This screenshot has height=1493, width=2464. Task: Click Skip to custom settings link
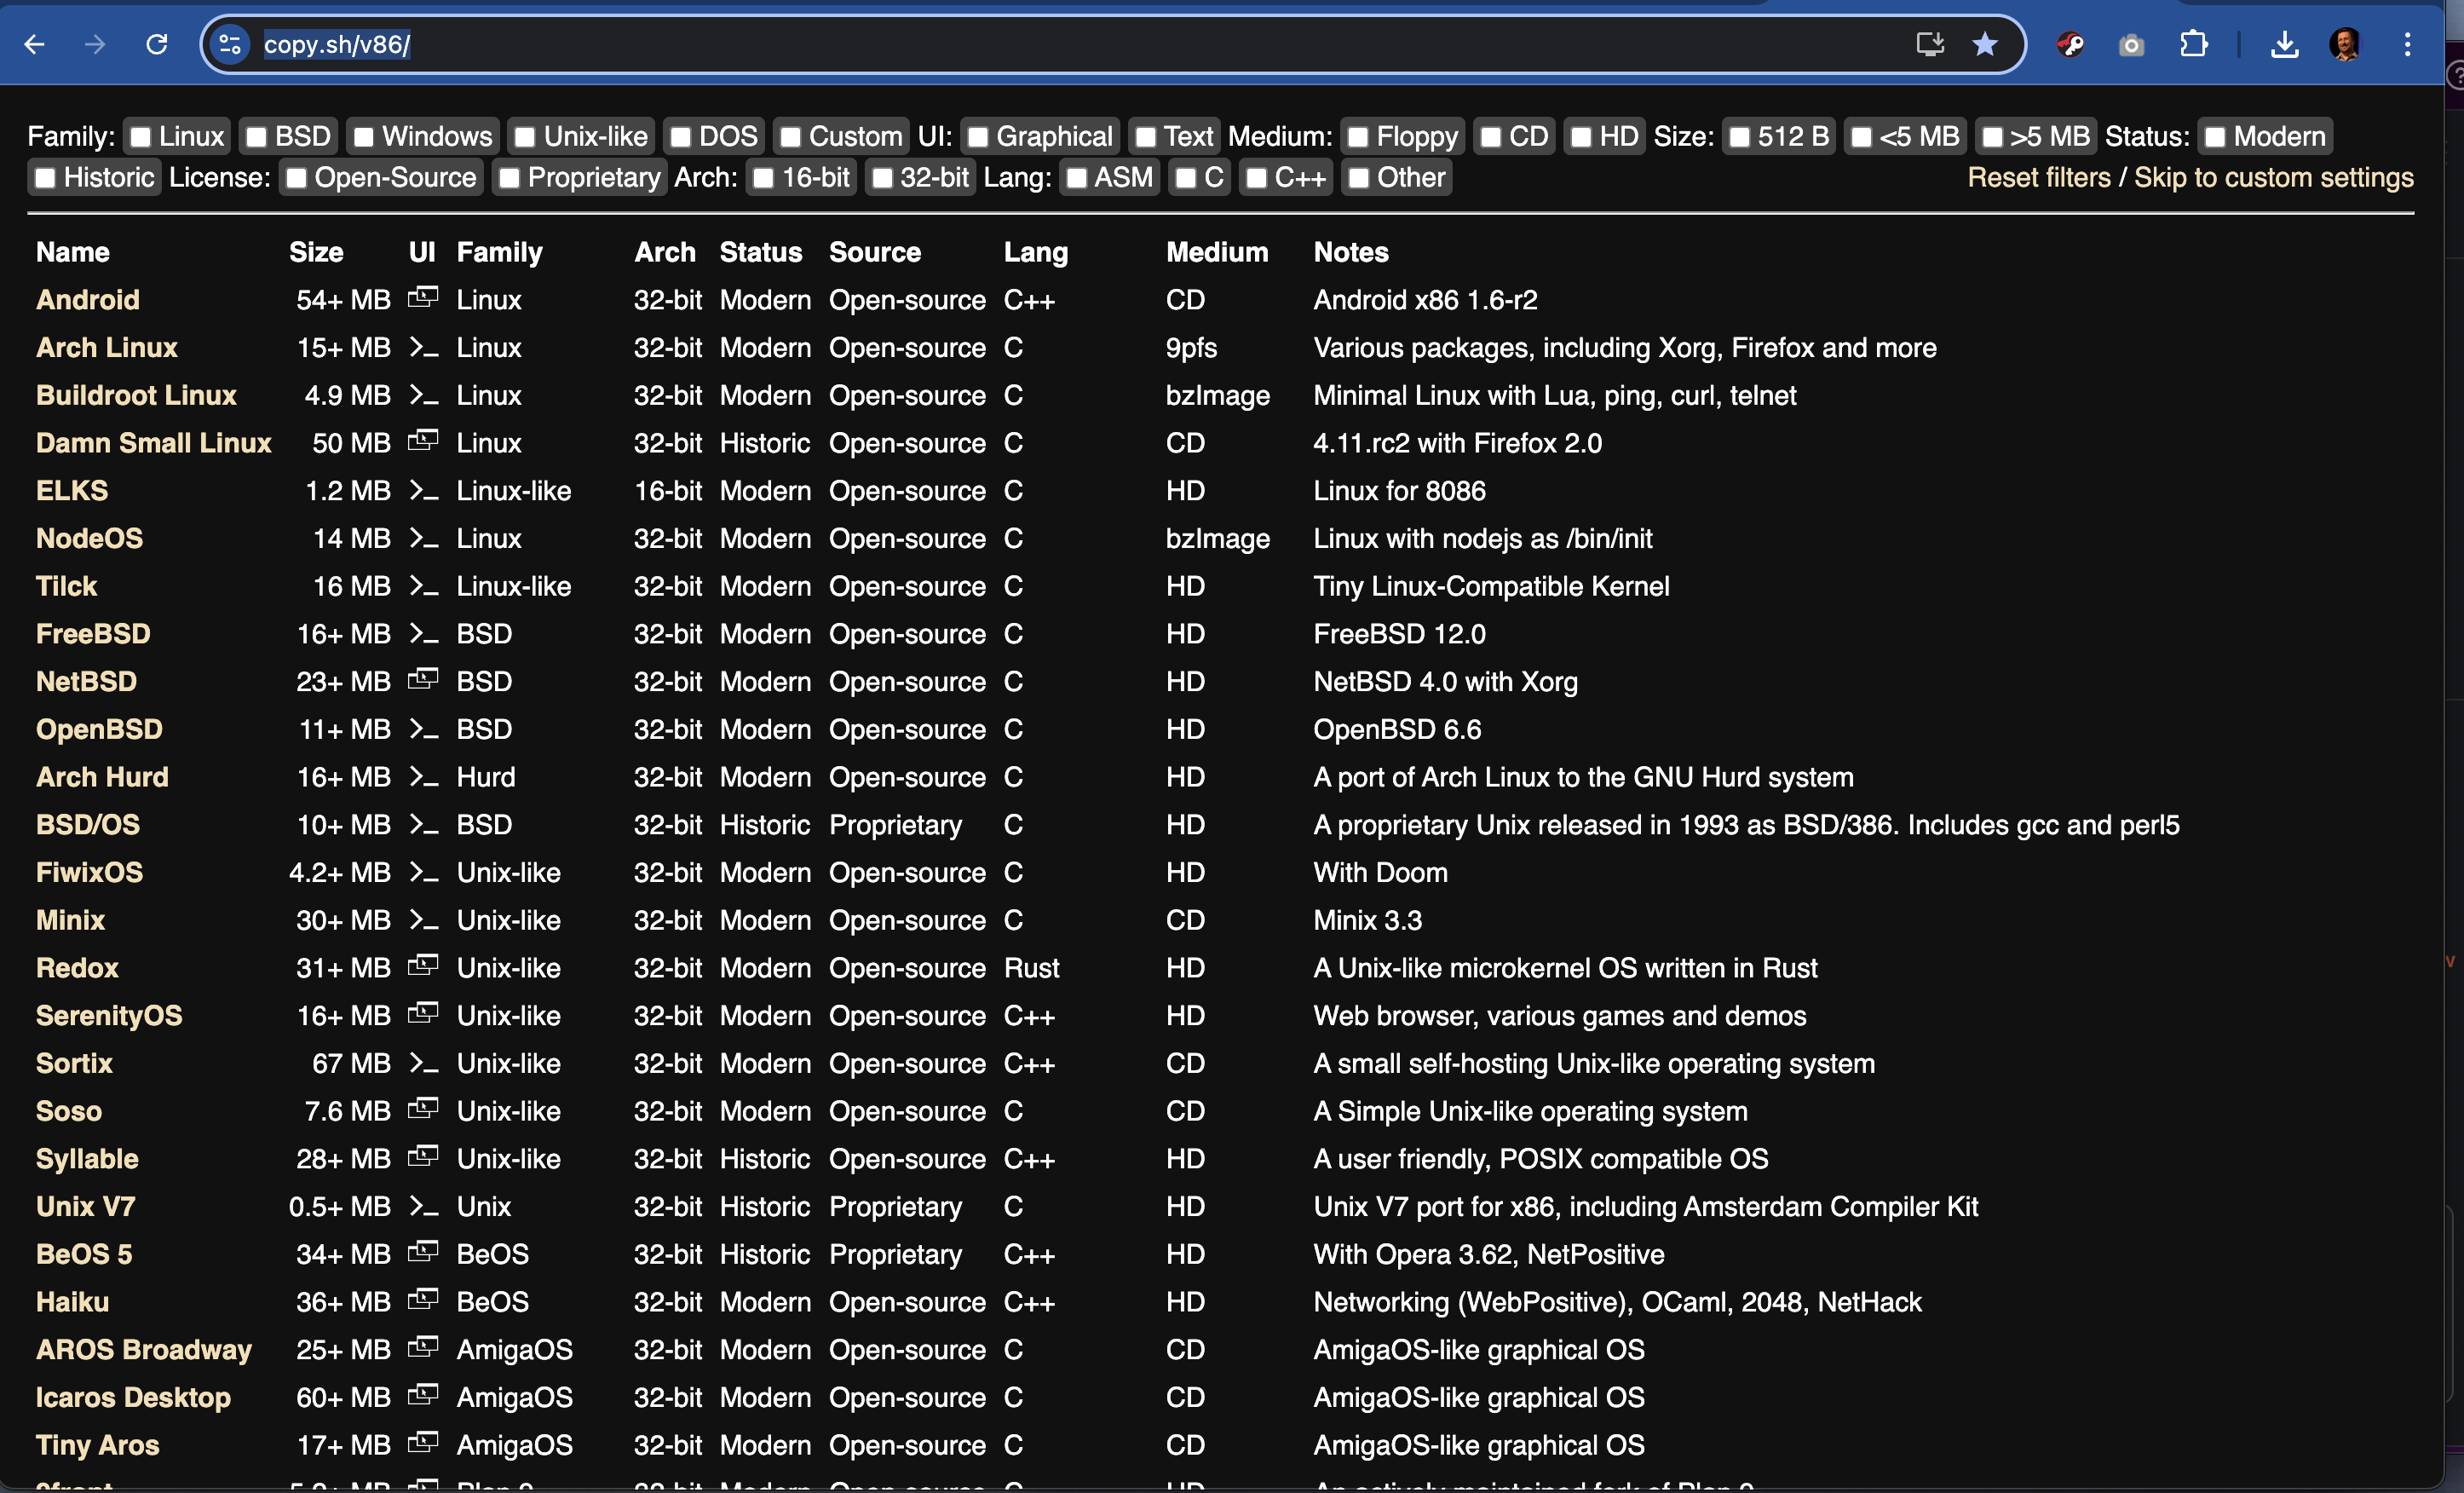click(2273, 178)
